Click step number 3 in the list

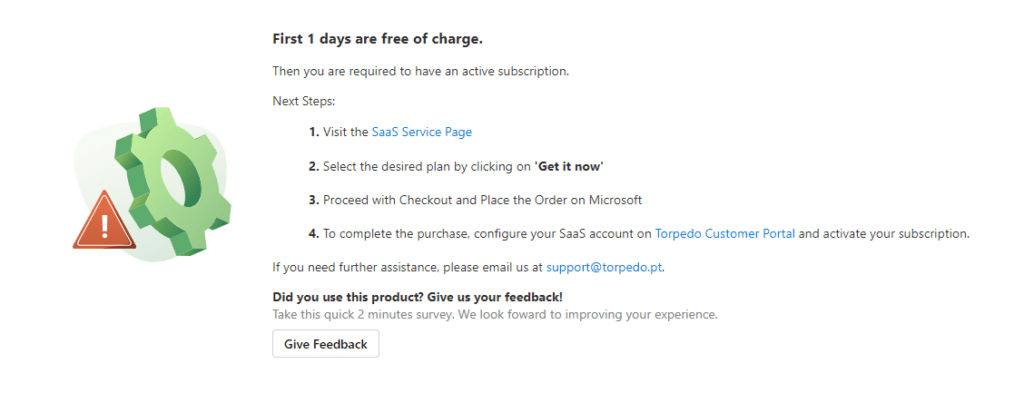(x=313, y=200)
